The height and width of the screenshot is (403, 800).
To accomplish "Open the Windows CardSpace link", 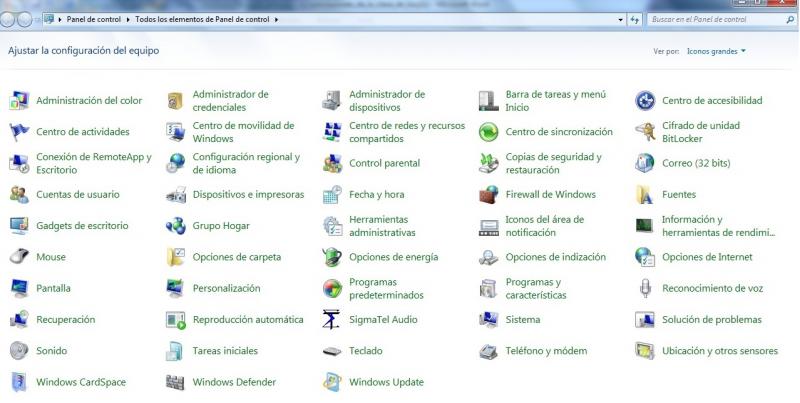I will tap(81, 382).
